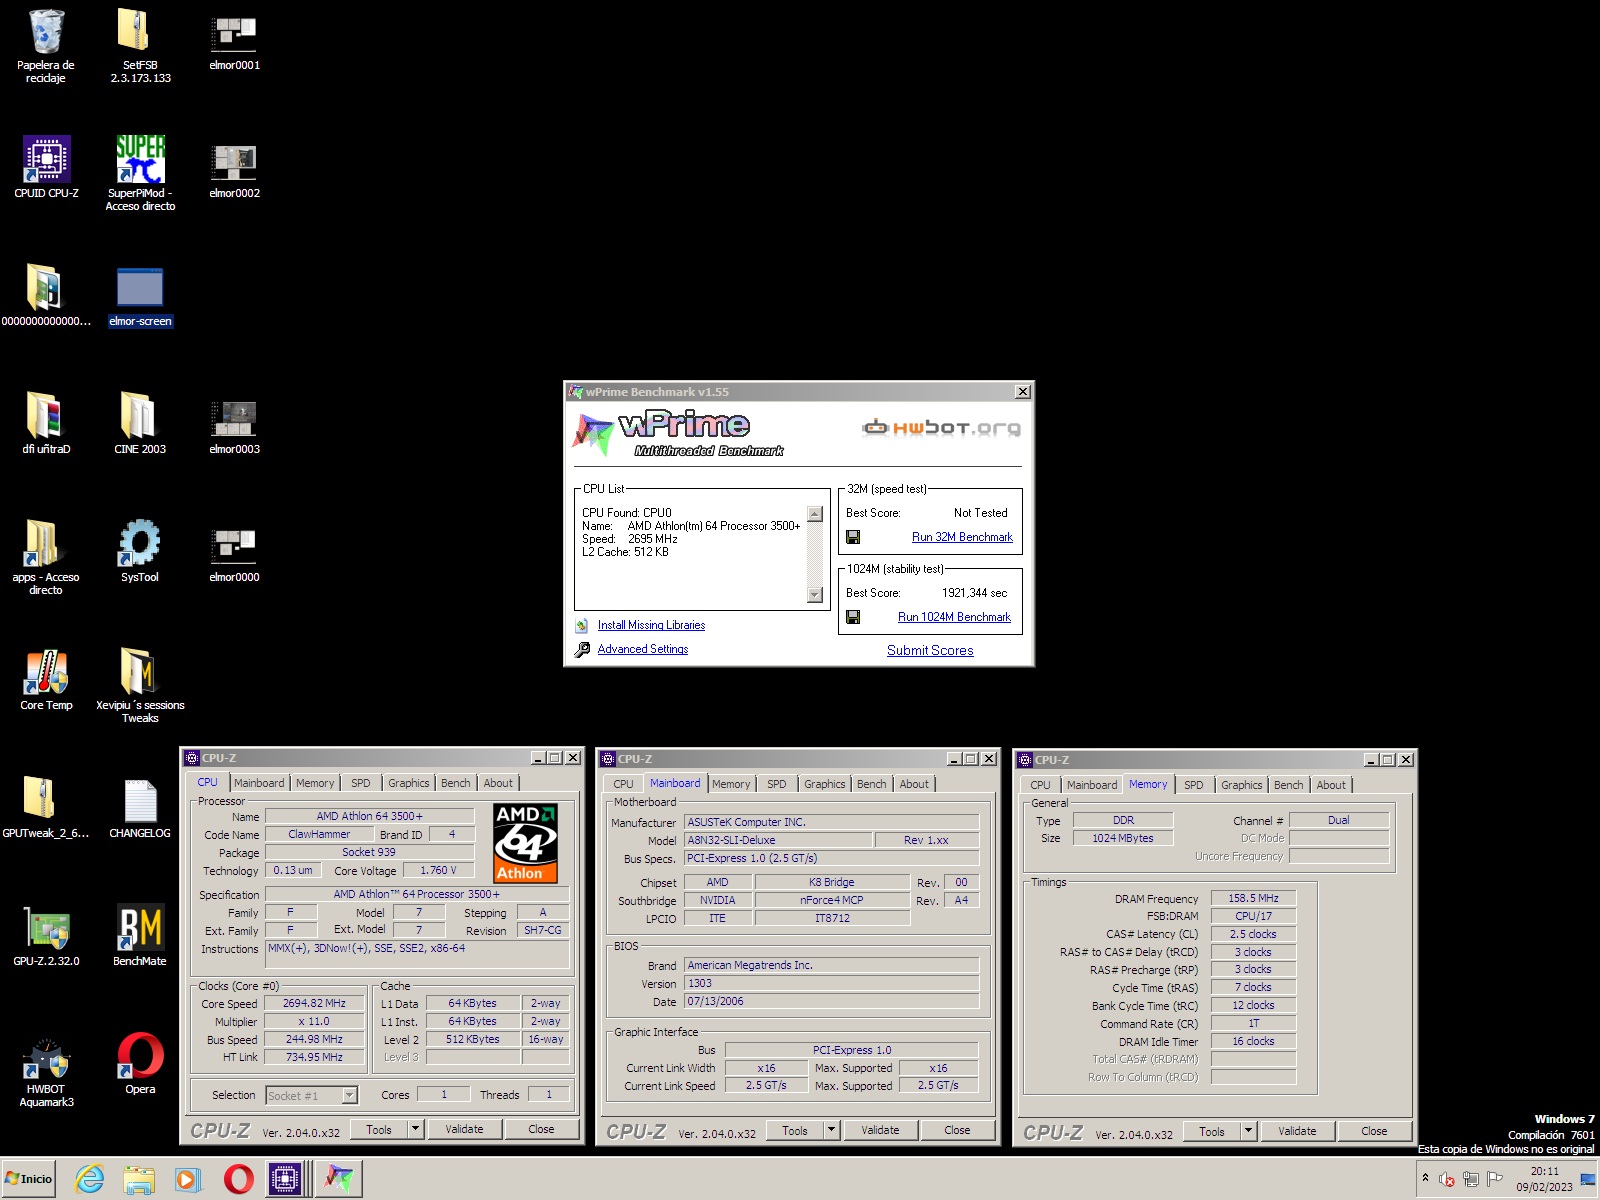Open Internet Explorer from the taskbar
This screenshot has width=1600, height=1200.
tap(90, 1179)
